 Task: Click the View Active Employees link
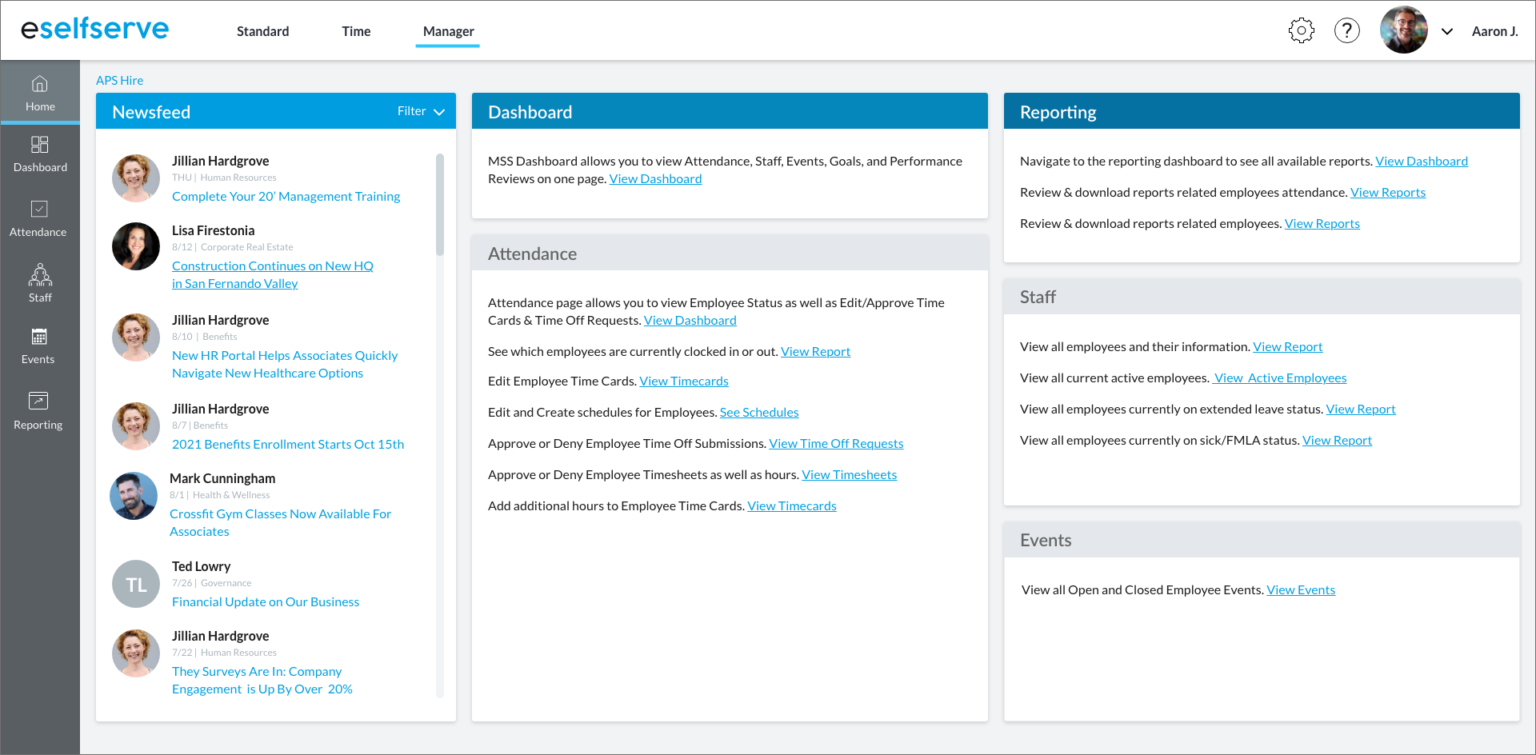(x=1281, y=378)
